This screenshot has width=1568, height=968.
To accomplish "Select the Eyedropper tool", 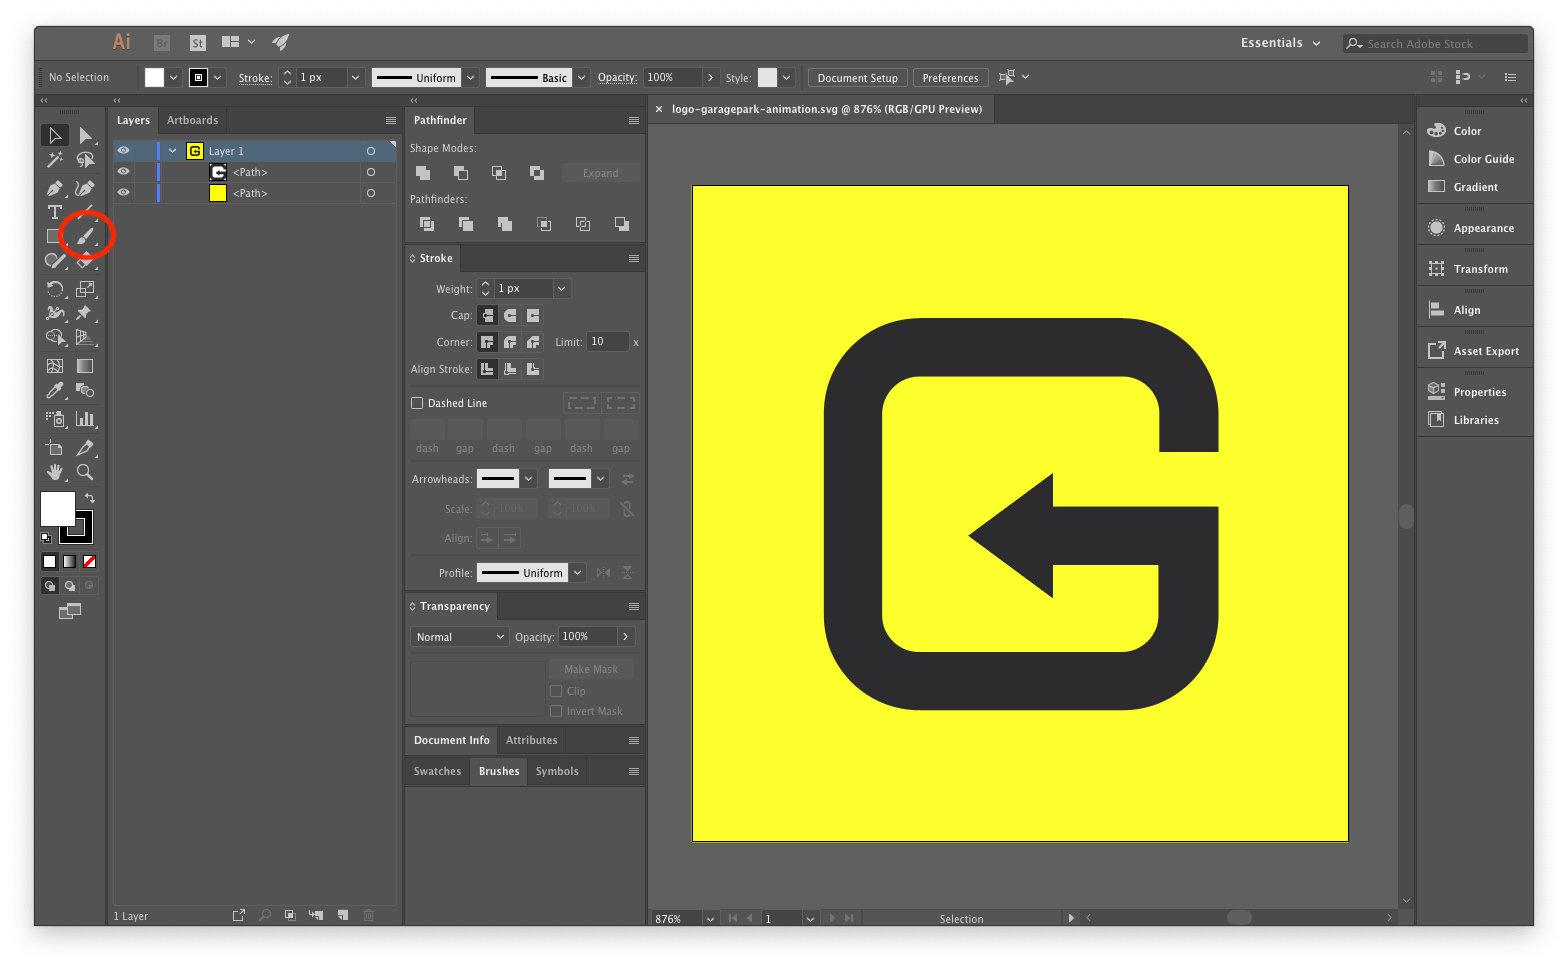I will (x=55, y=391).
